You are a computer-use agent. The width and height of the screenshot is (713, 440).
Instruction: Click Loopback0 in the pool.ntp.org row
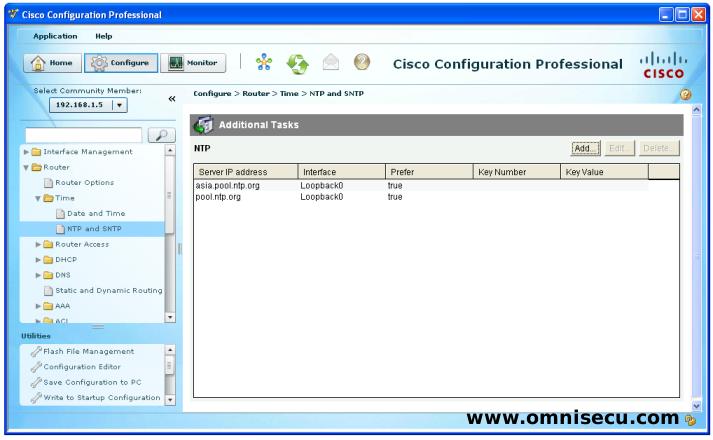point(321,197)
